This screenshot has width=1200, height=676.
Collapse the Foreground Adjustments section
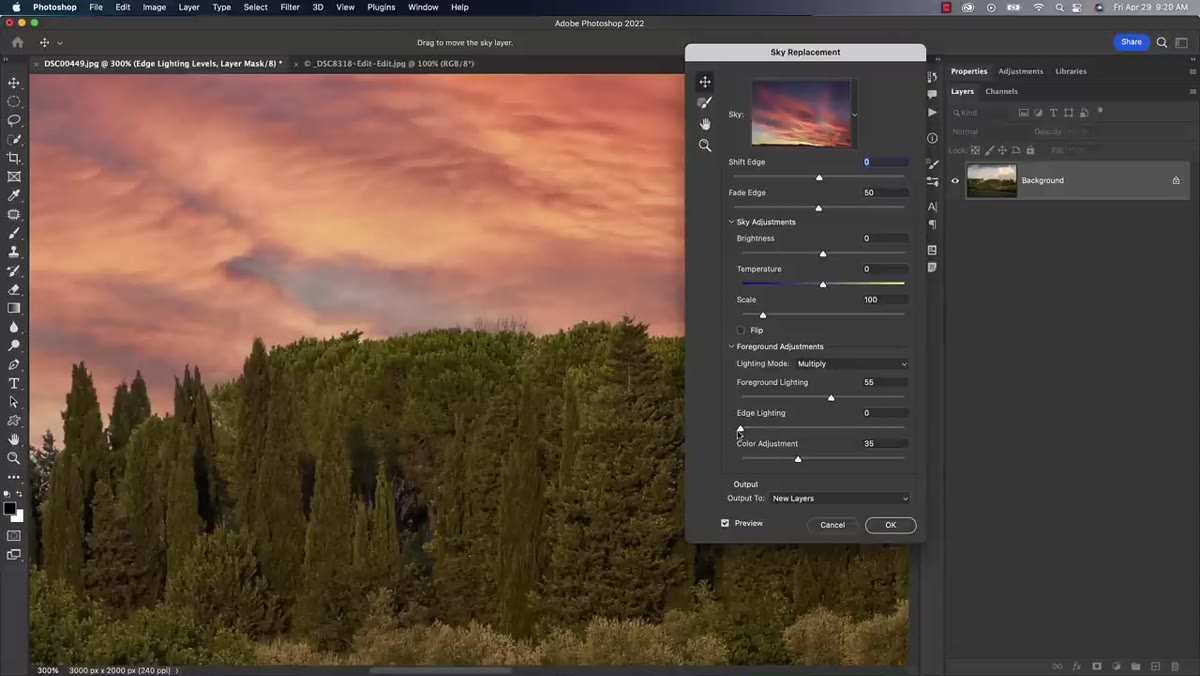pos(731,347)
